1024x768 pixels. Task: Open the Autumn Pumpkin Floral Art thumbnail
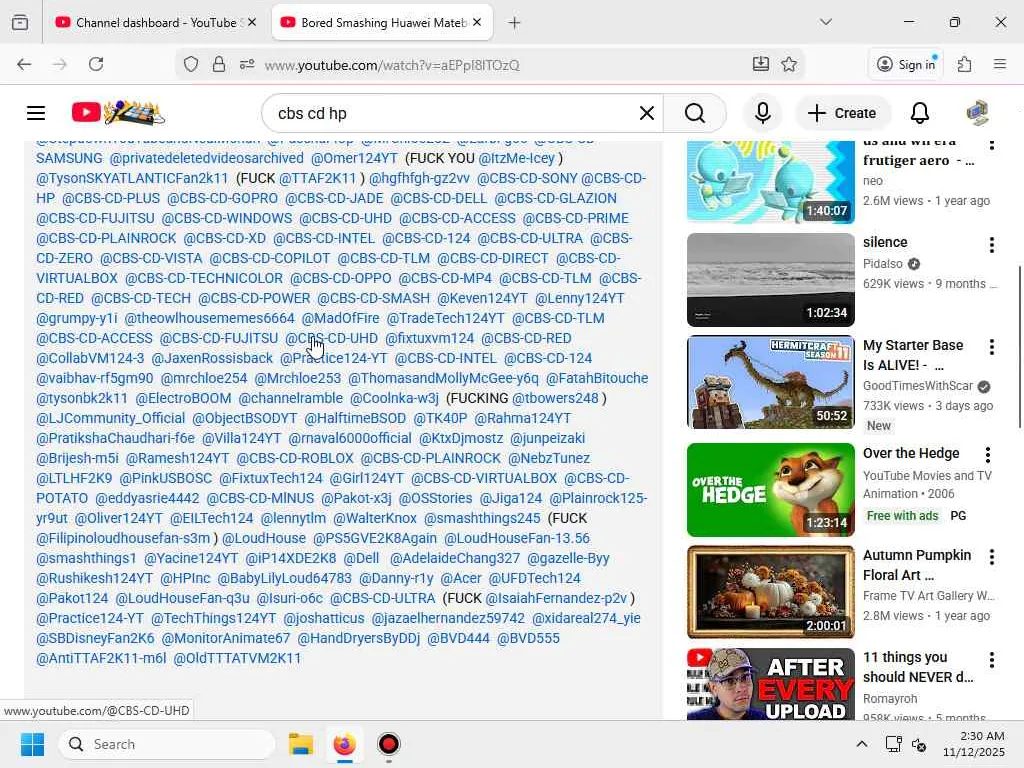click(771, 592)
